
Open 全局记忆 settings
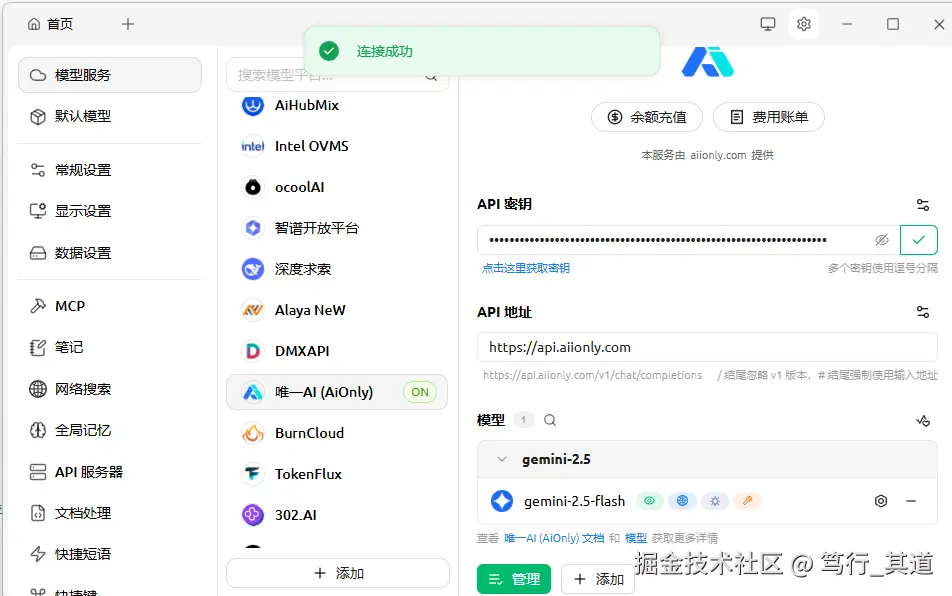click(110, 430)
